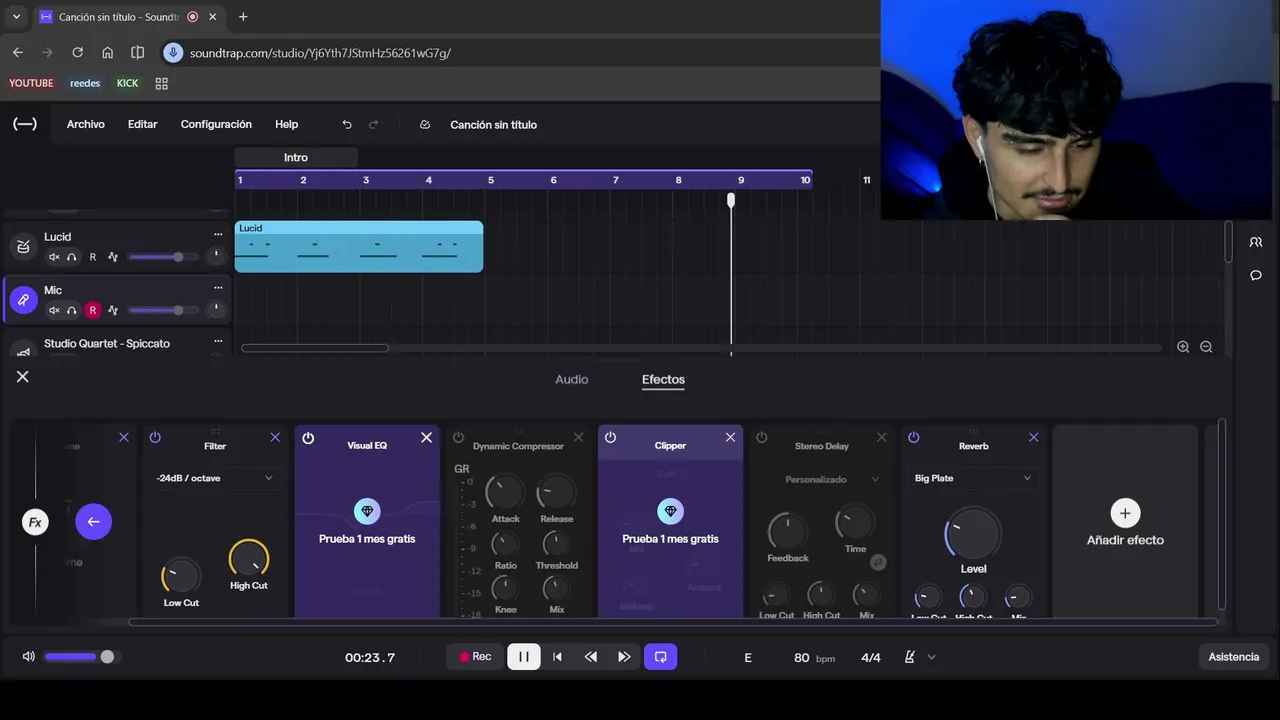Screen dimensions: 1280x720
Task: Click the undo arrow icon
Action: coord(347,124)
